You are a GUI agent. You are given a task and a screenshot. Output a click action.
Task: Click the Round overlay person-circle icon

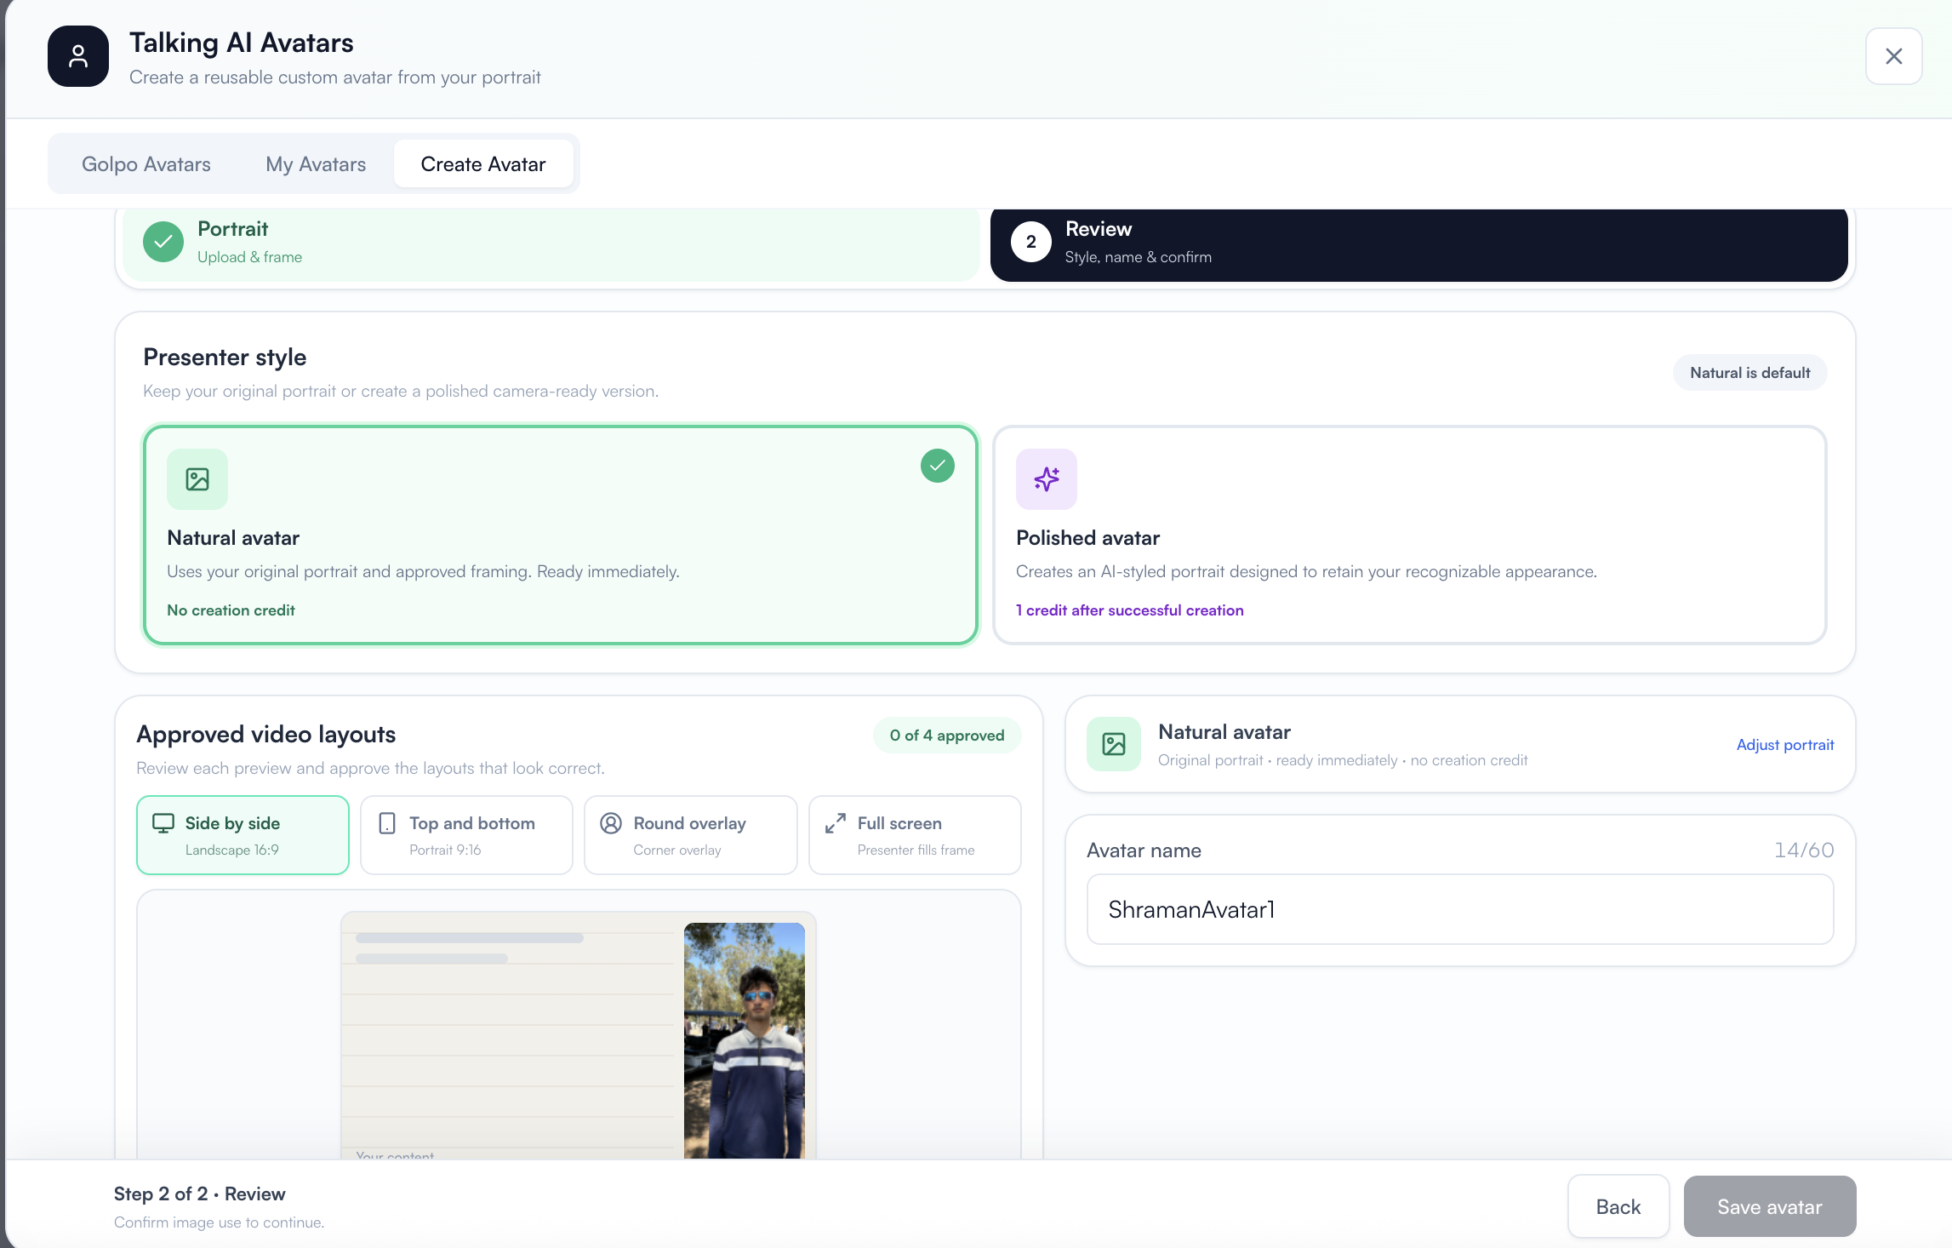click(611, 823)
